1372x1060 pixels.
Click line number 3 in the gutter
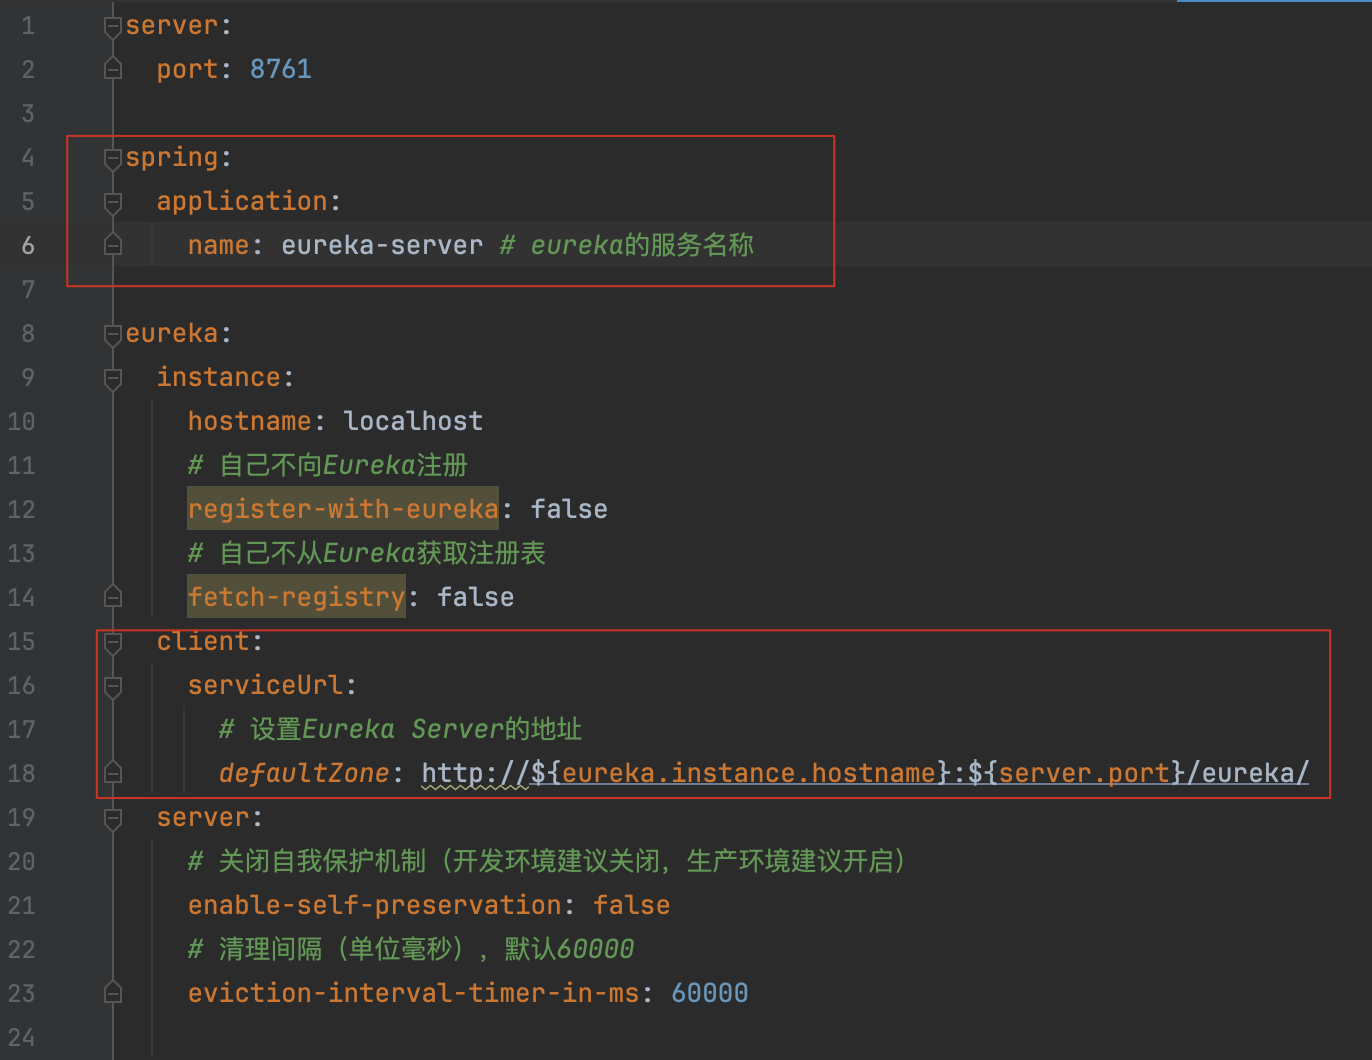pos(28,113)
